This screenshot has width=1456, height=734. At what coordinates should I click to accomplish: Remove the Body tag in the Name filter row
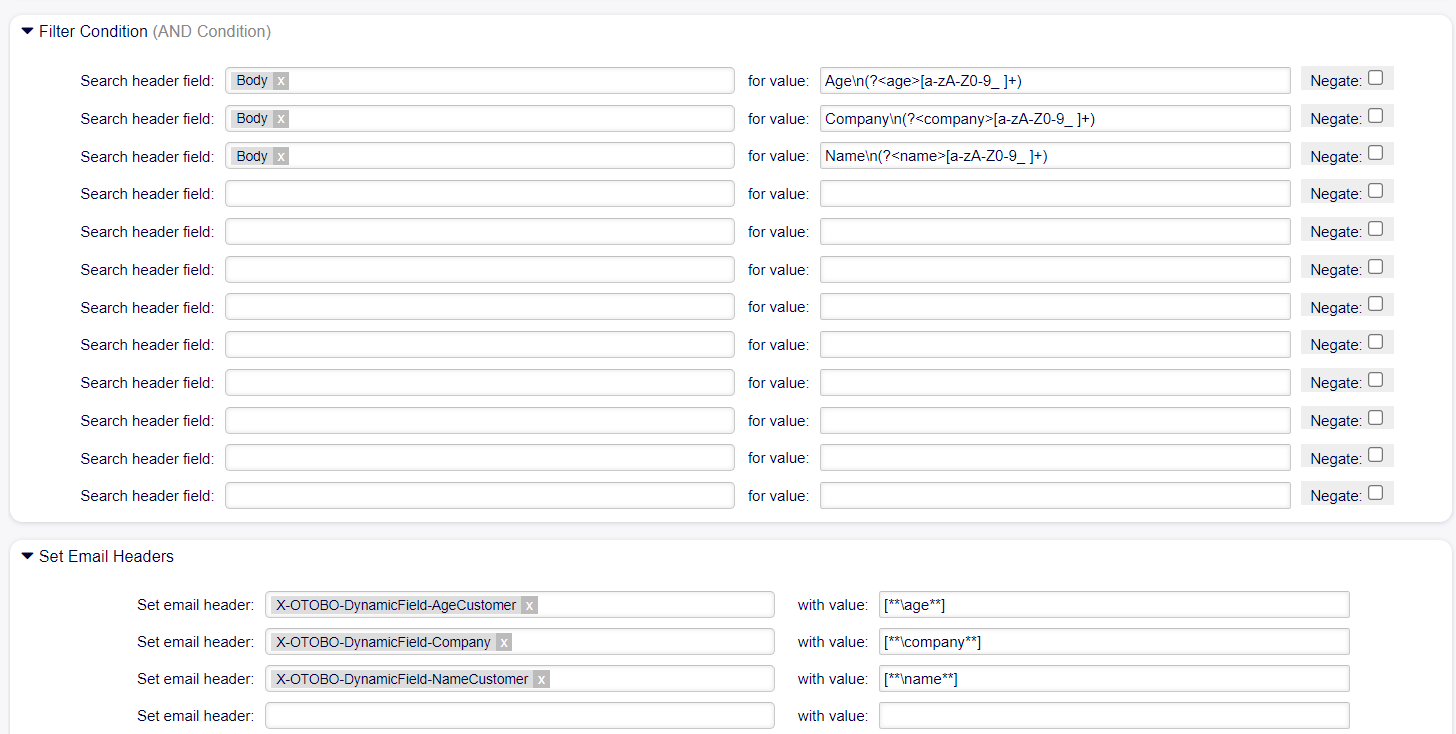point(281,157)
